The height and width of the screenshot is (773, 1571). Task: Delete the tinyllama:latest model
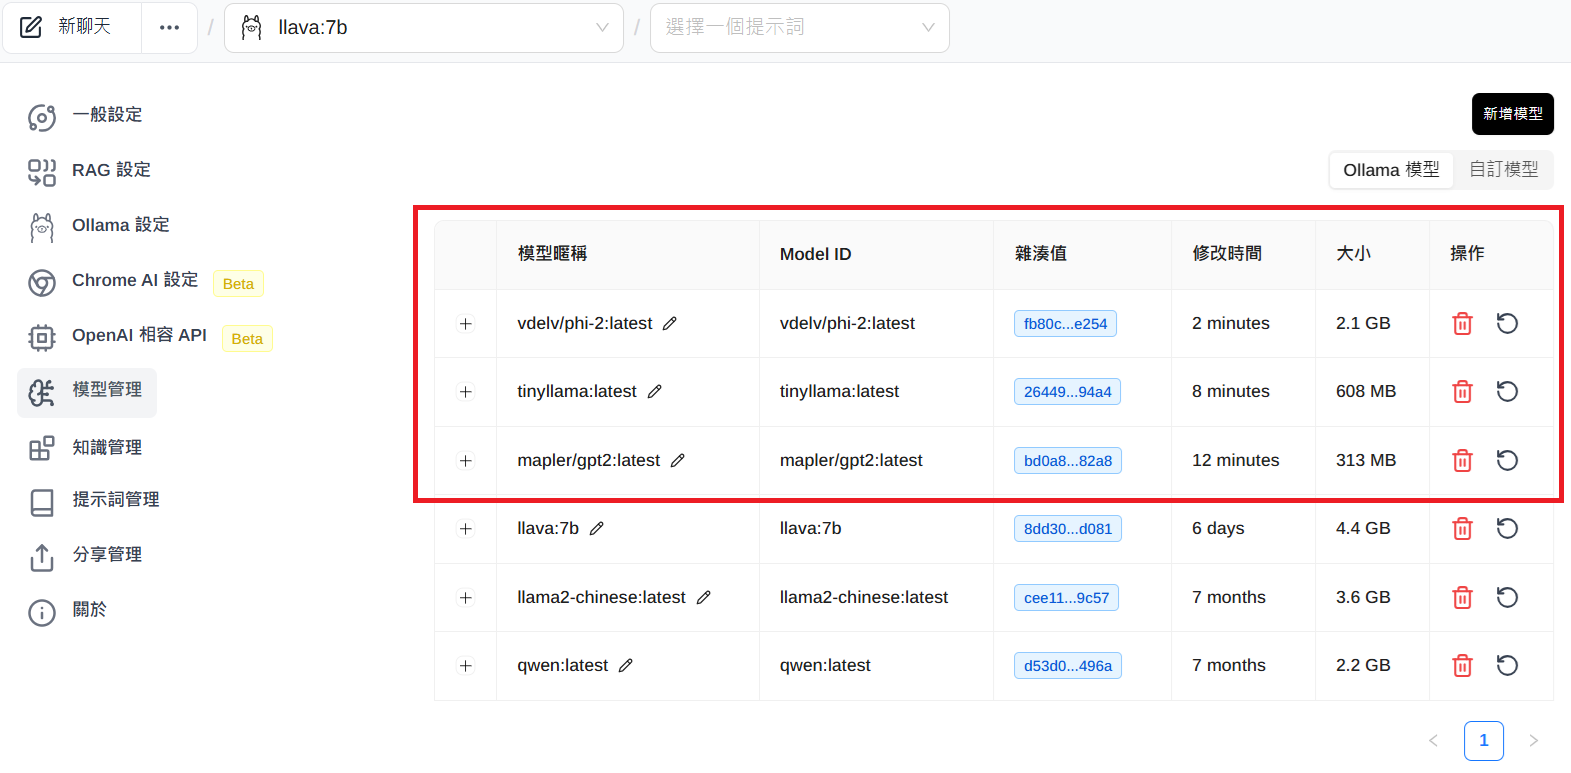tap(1462, 391)
